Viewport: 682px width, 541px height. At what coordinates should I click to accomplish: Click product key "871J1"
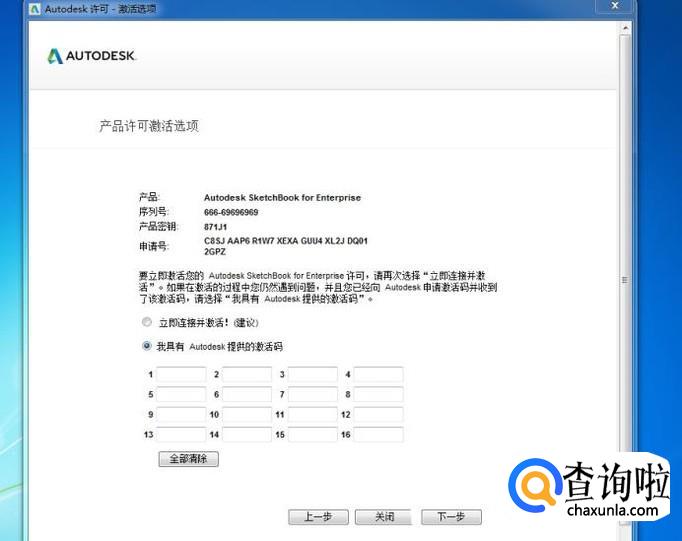[x=215, y=227]
